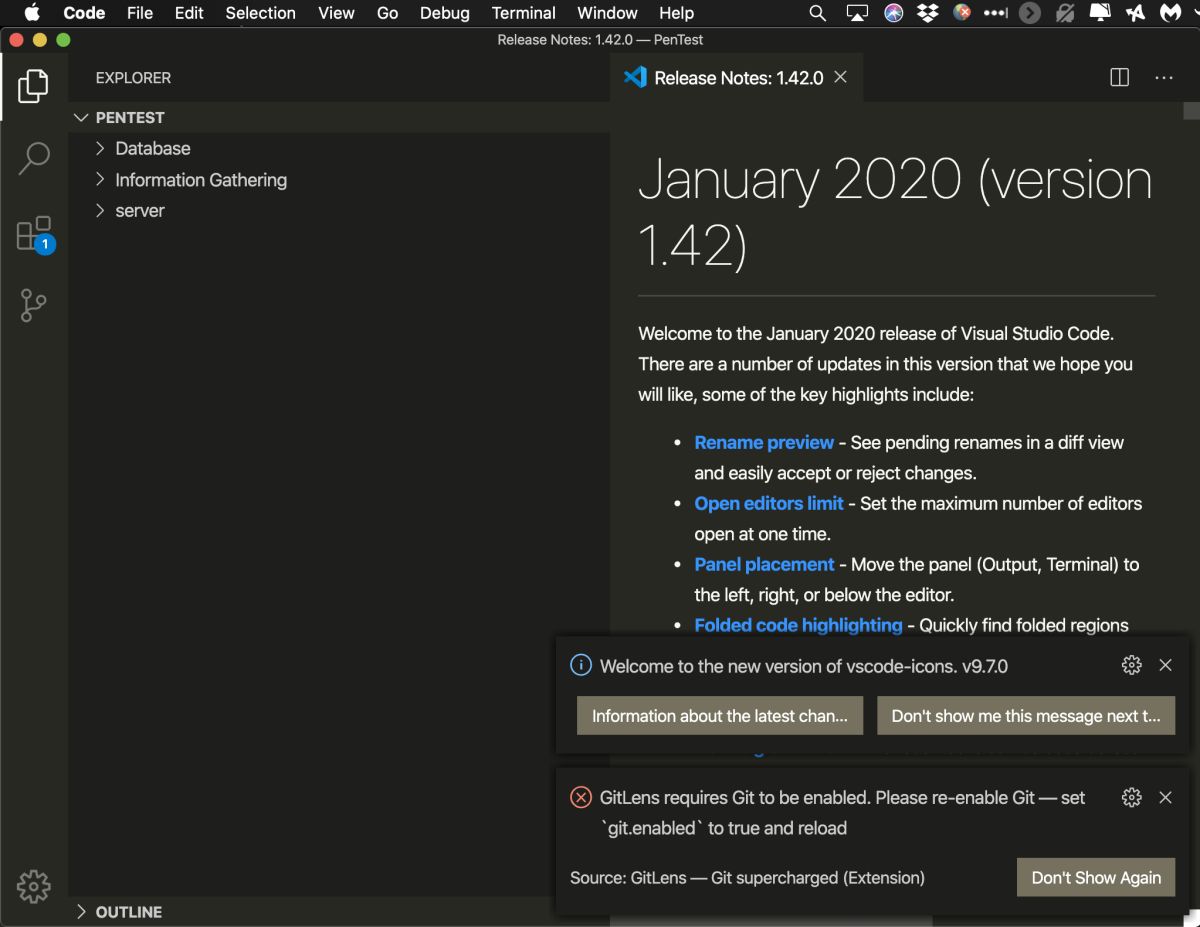The image size is (1200, 927).
Task: Open the Code application menu
Action: (x=84, y=13)
